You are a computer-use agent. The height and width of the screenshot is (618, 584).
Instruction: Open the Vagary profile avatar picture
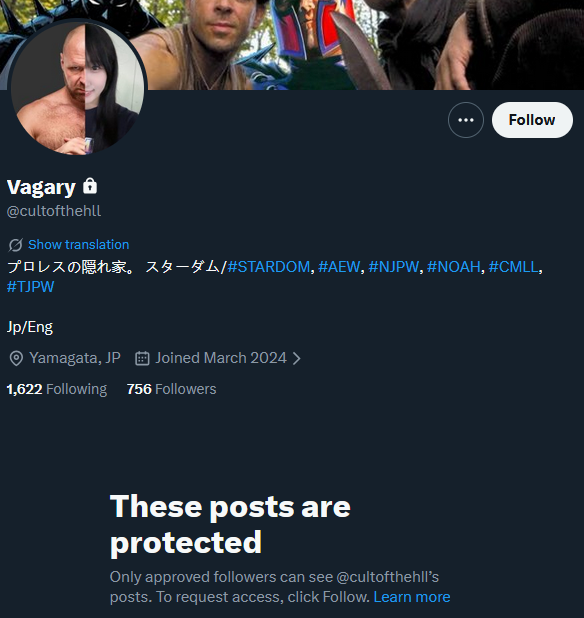point(78,87)
